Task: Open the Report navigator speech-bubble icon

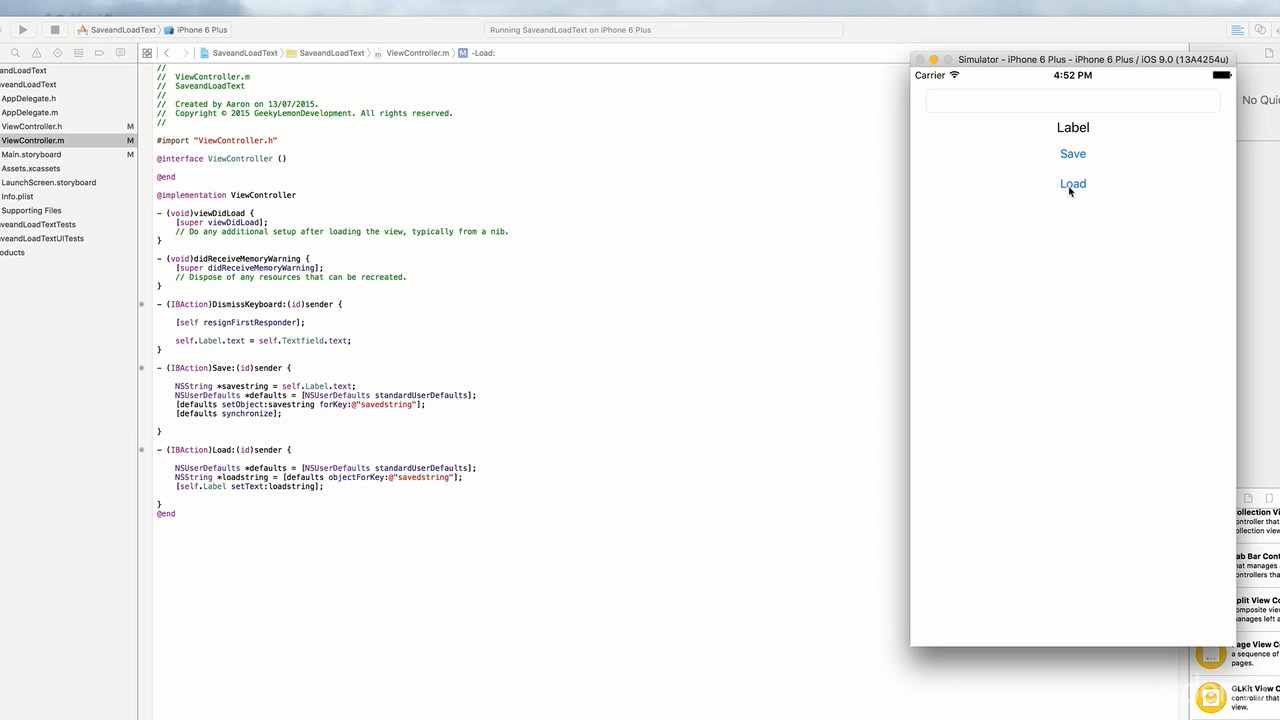Action: tap(121, 53)
